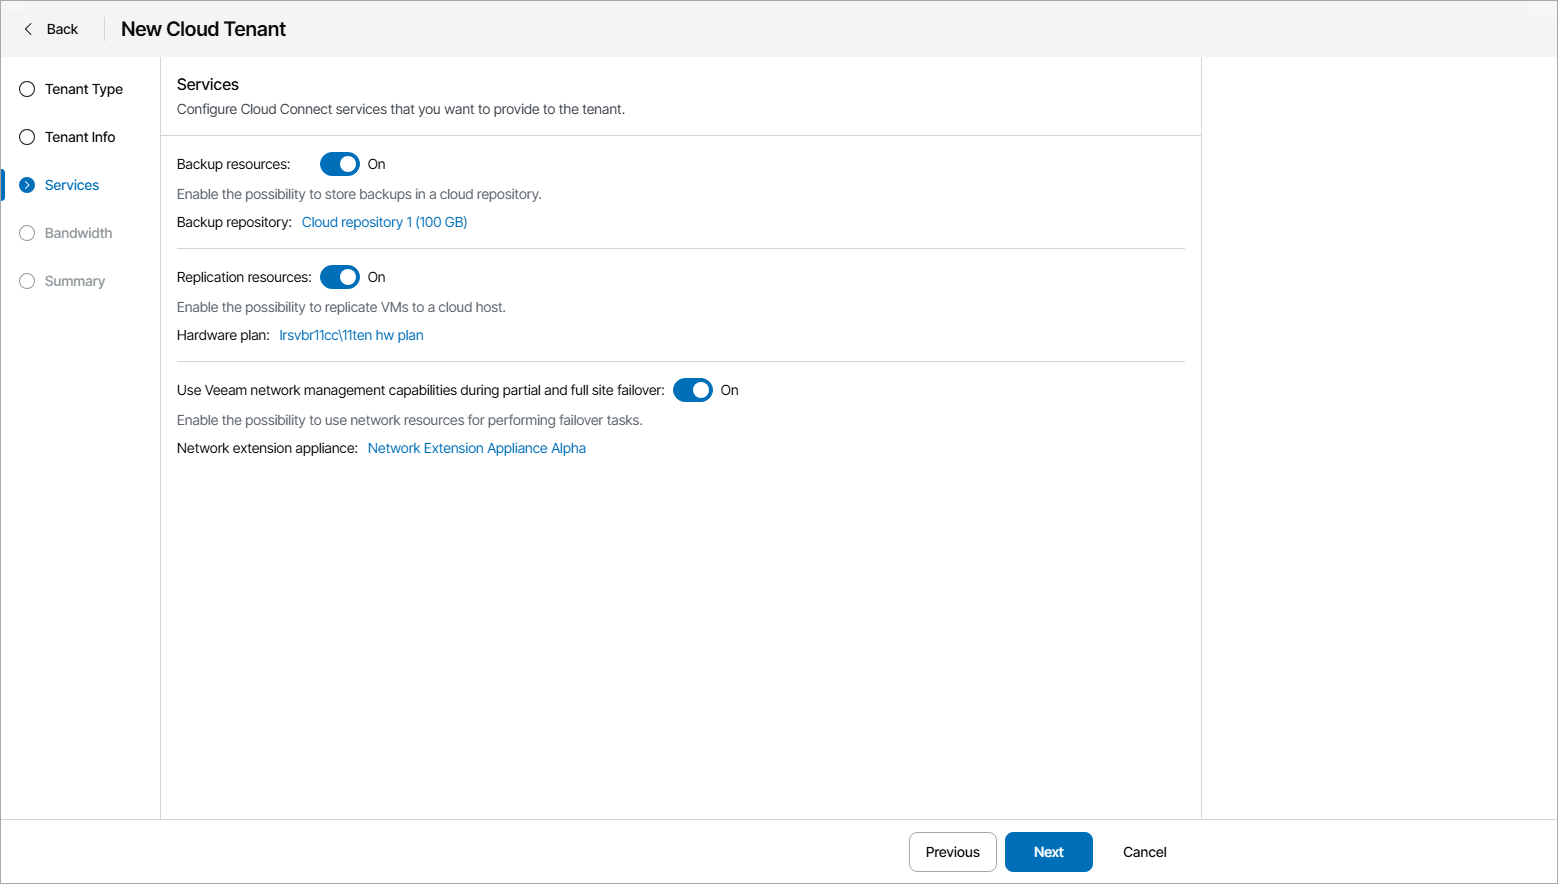Click the Previous button
This screenshot has width=1558, height=884.
[x=952, y=852]
